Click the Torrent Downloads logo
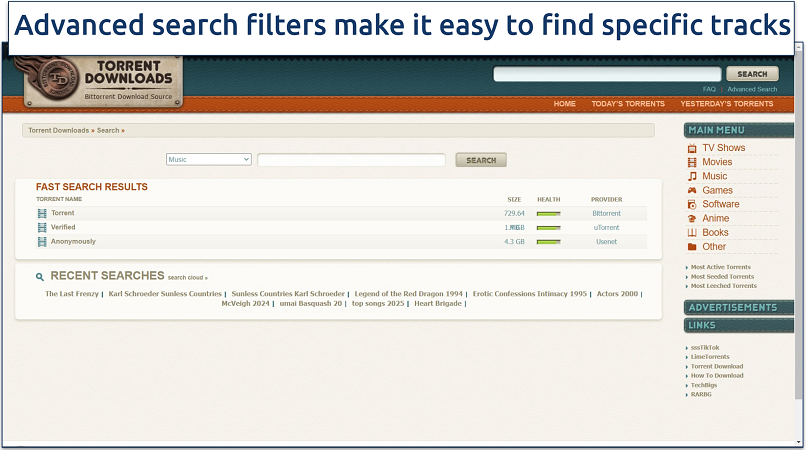Viewport: 806px width, 450px height. click(103, 81)
